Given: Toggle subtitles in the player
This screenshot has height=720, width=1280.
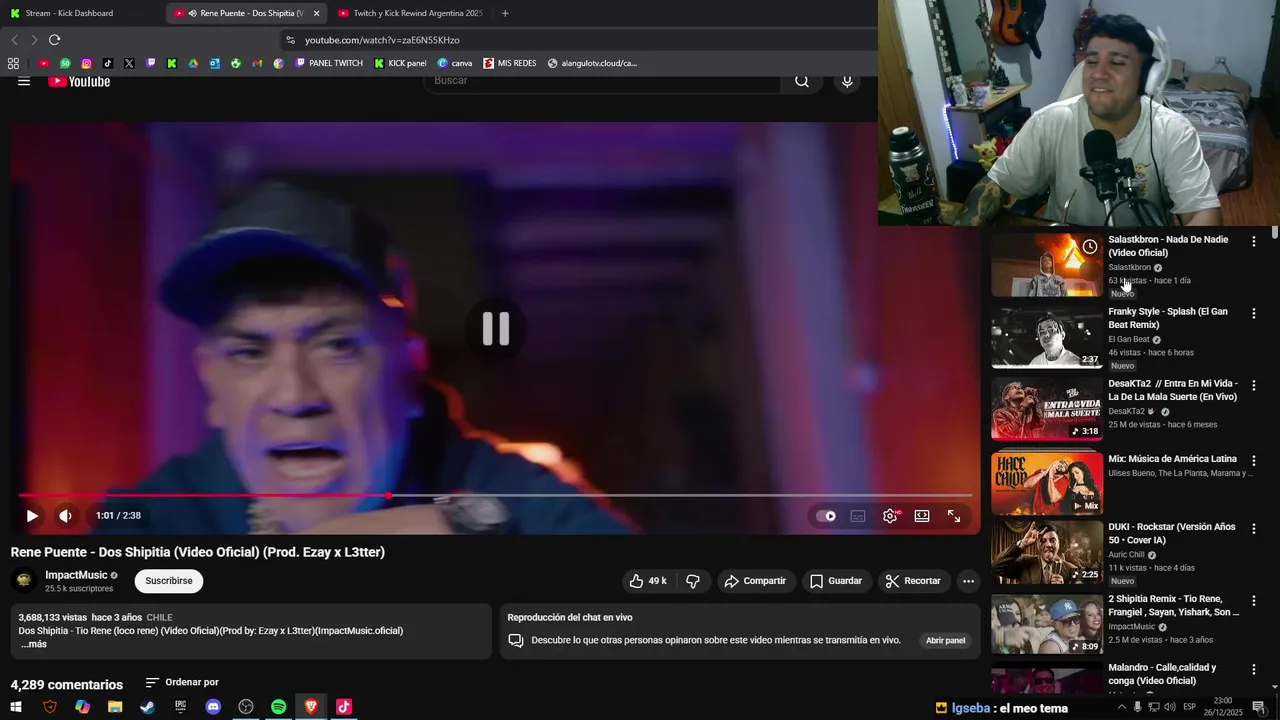Looking at the screenshot, I should point(858,516).
